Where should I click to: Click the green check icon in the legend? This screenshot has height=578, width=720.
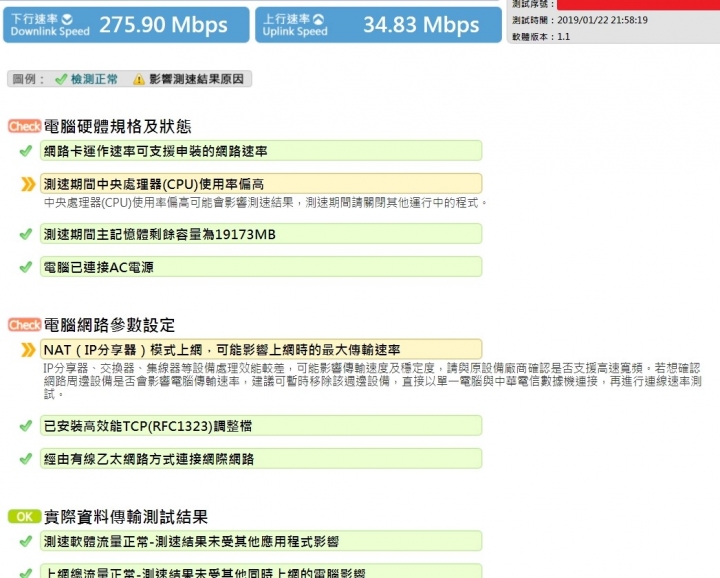(61, 79)
